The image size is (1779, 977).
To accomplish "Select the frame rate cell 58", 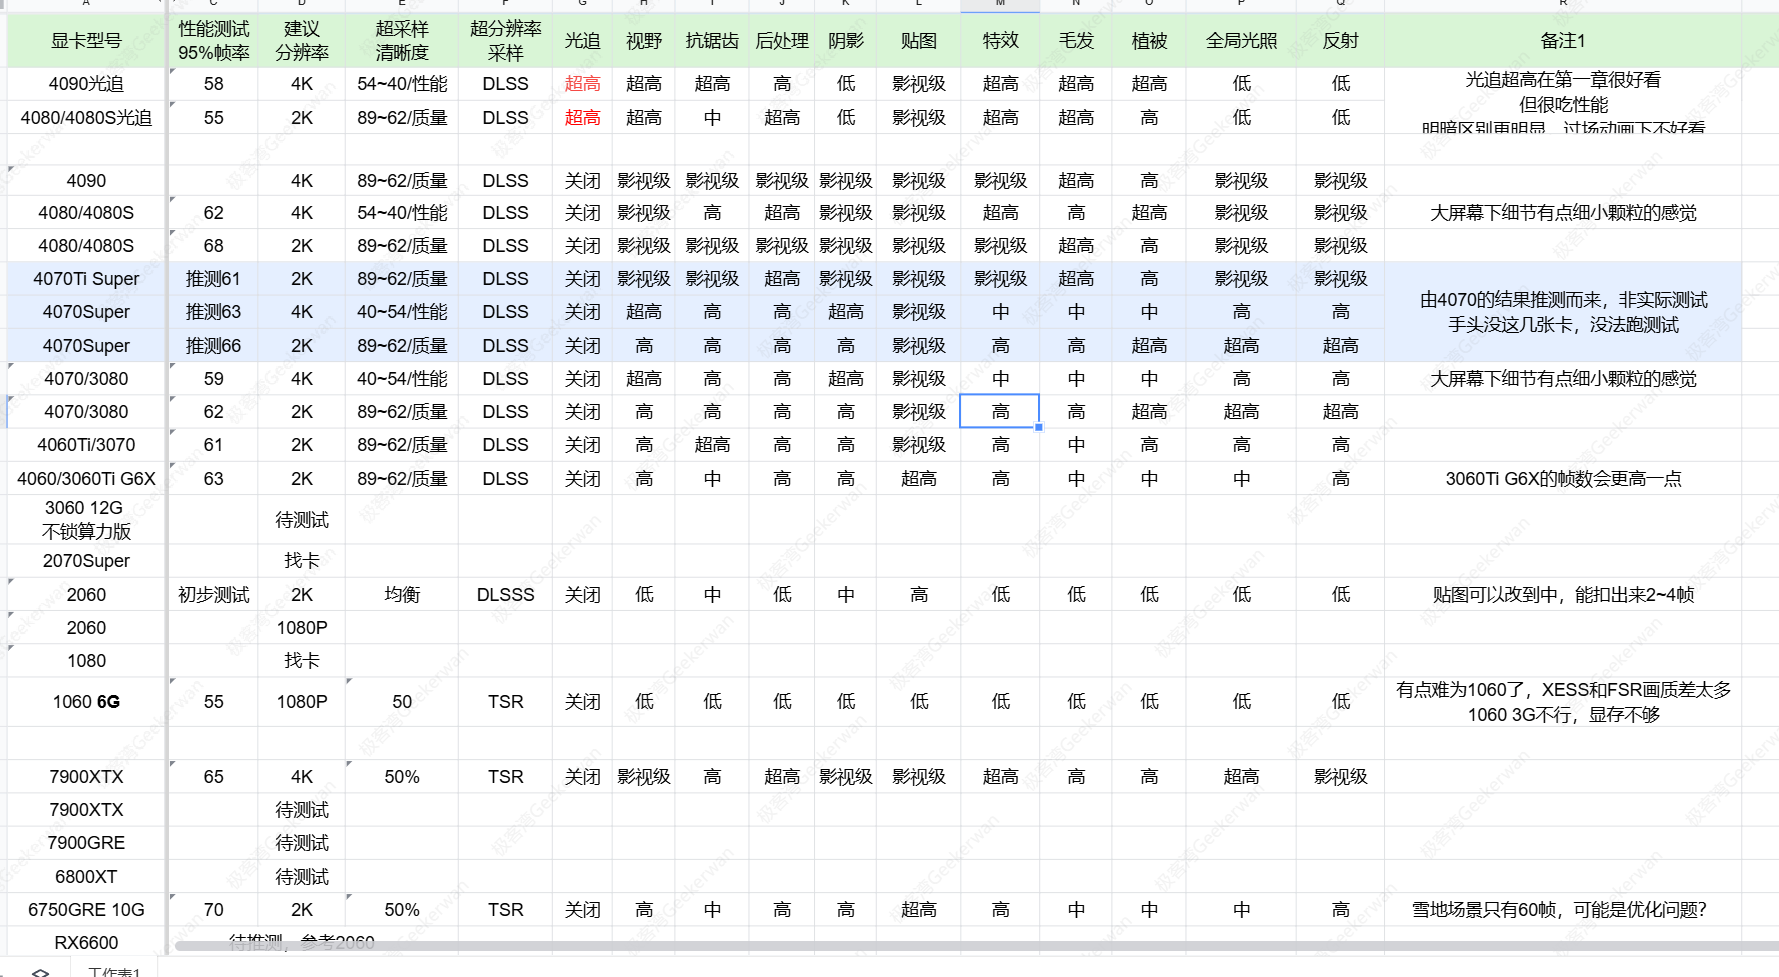I will tap(213, 84).
